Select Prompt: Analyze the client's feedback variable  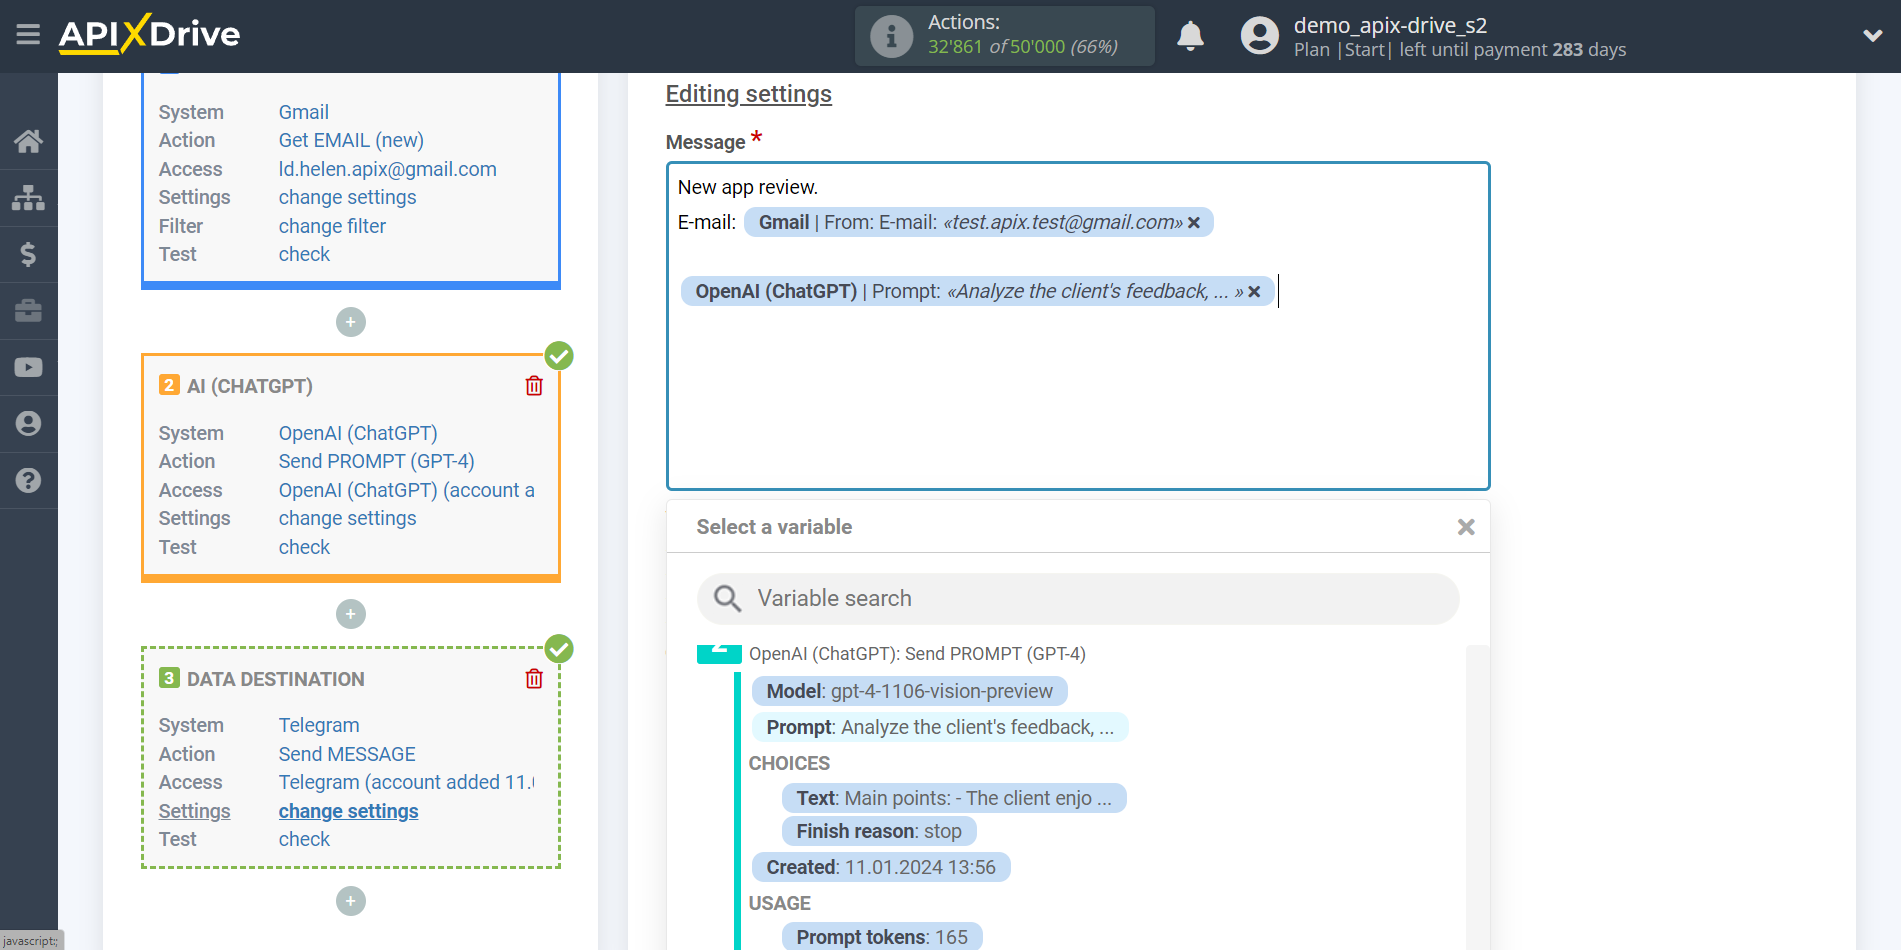[x=939, y=727]
